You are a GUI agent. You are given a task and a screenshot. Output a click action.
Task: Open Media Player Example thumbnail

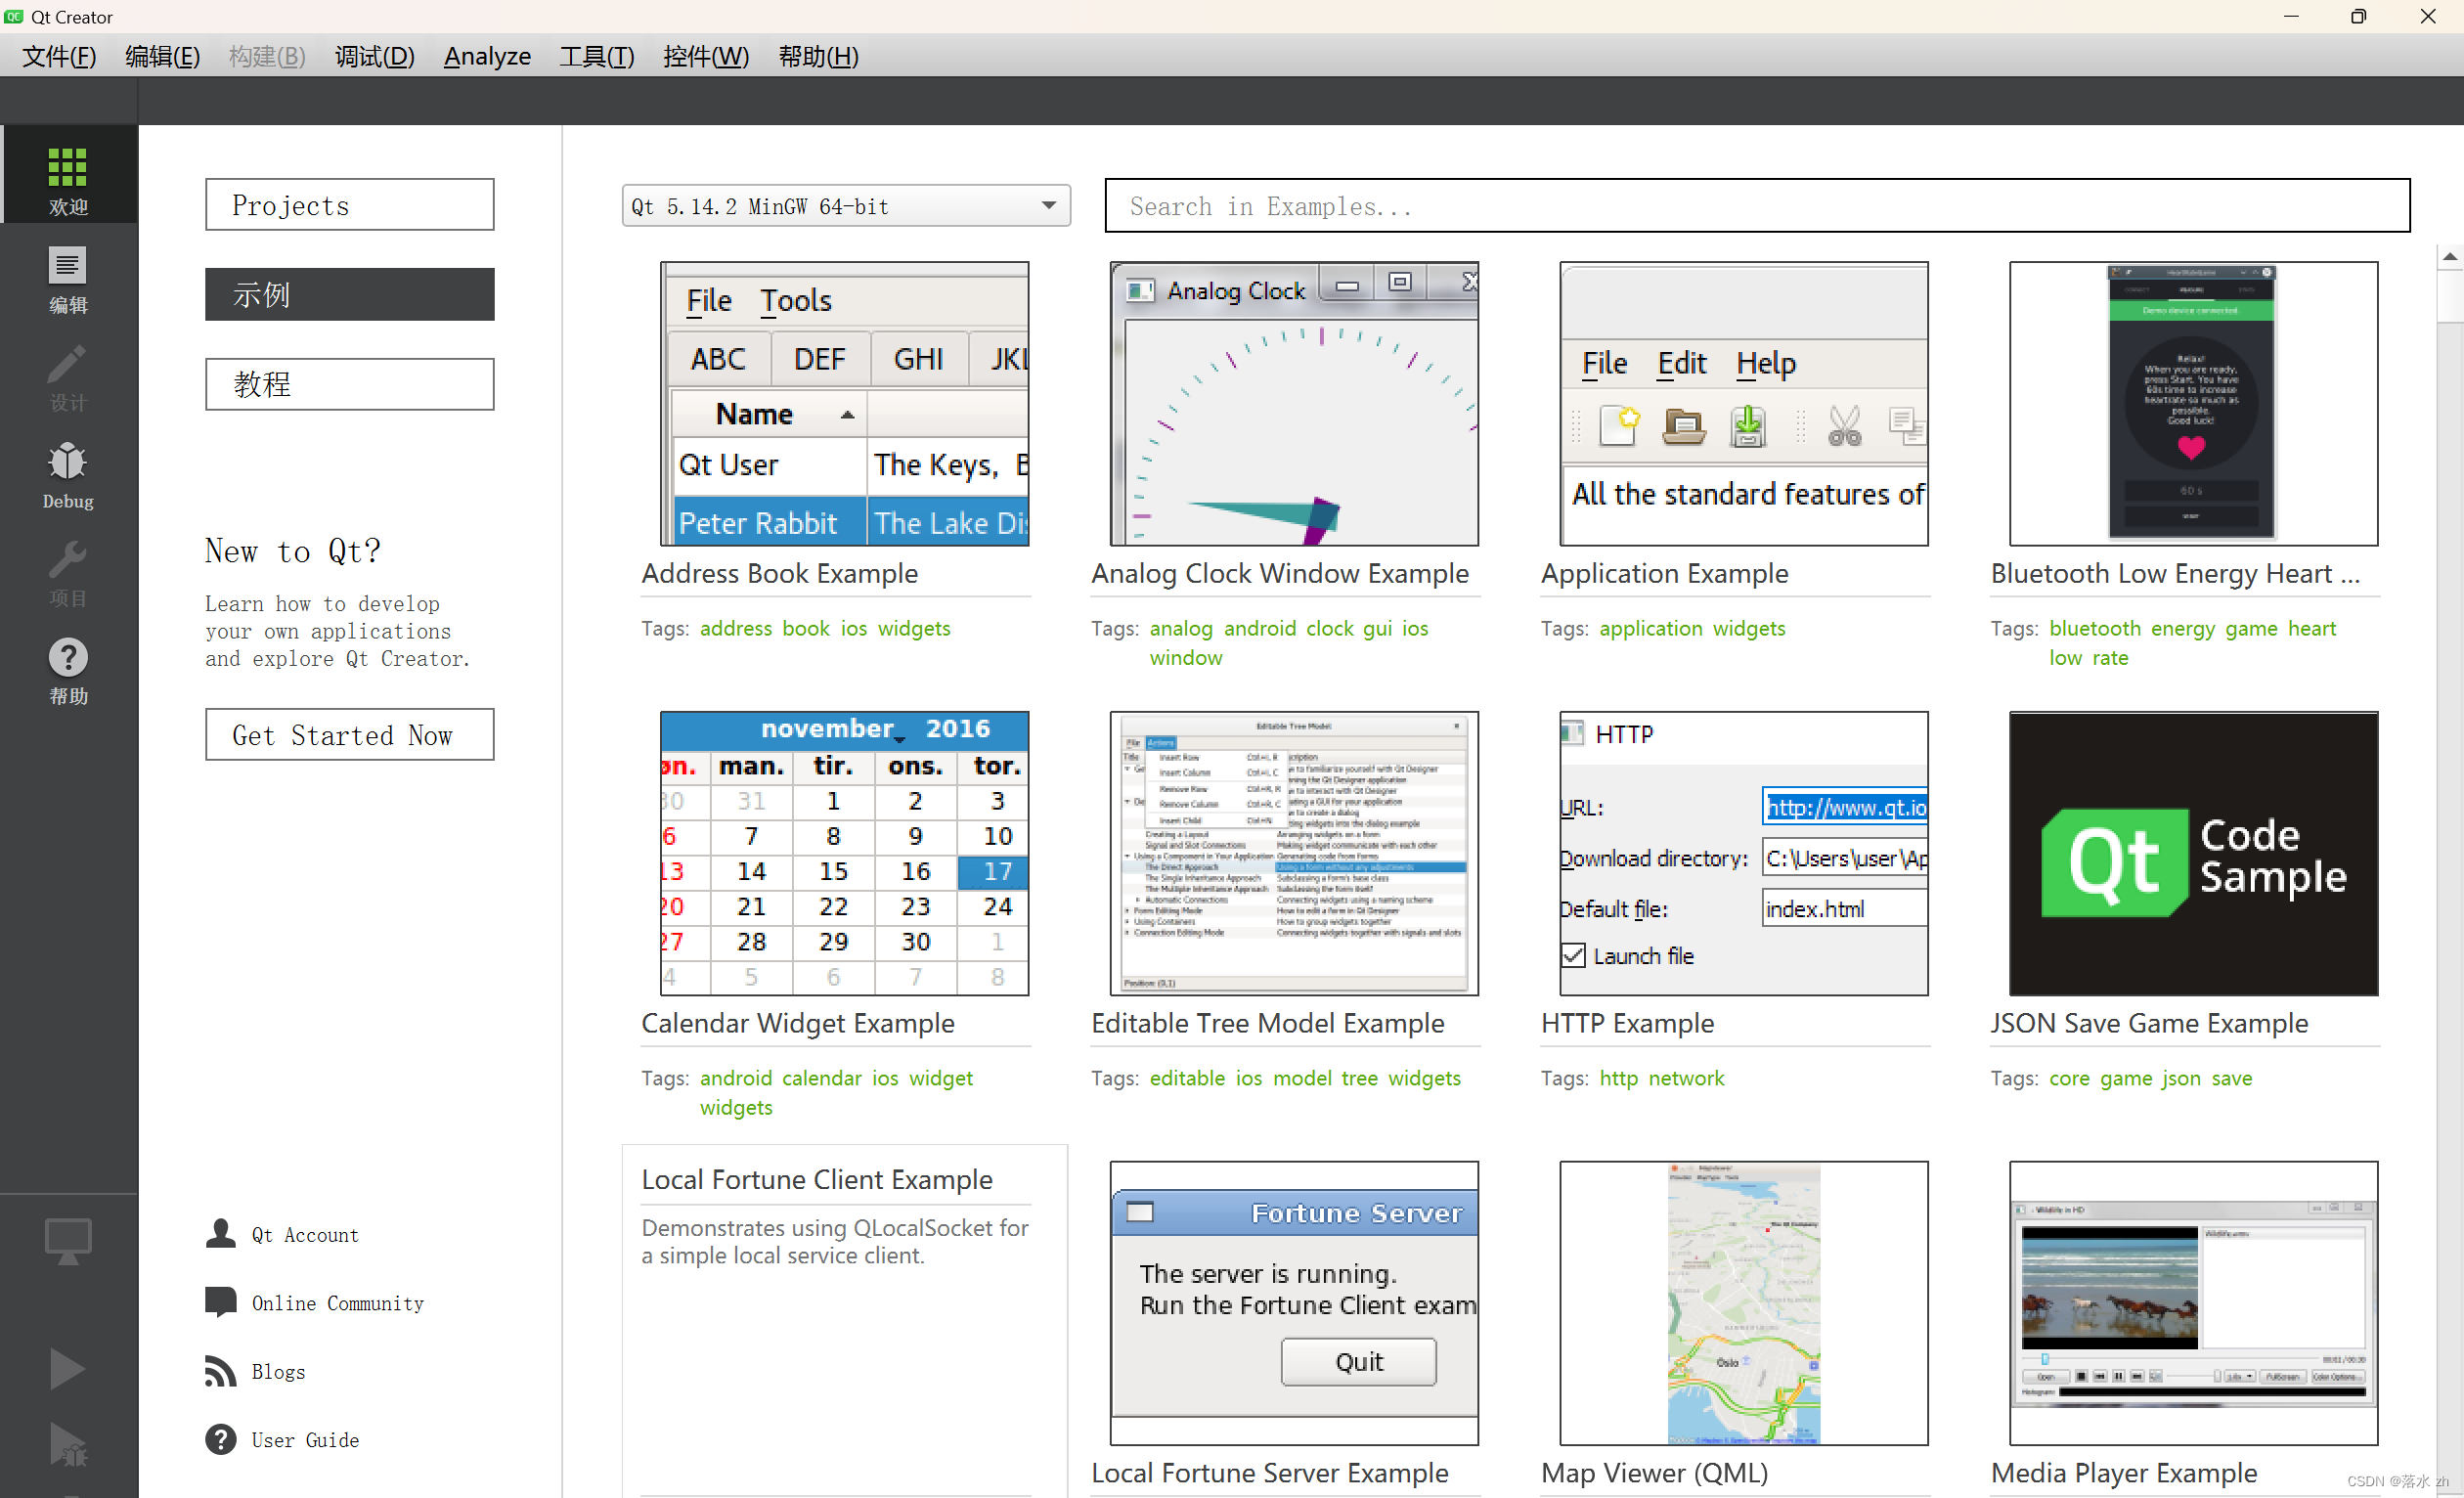tap(2193, 1303)
